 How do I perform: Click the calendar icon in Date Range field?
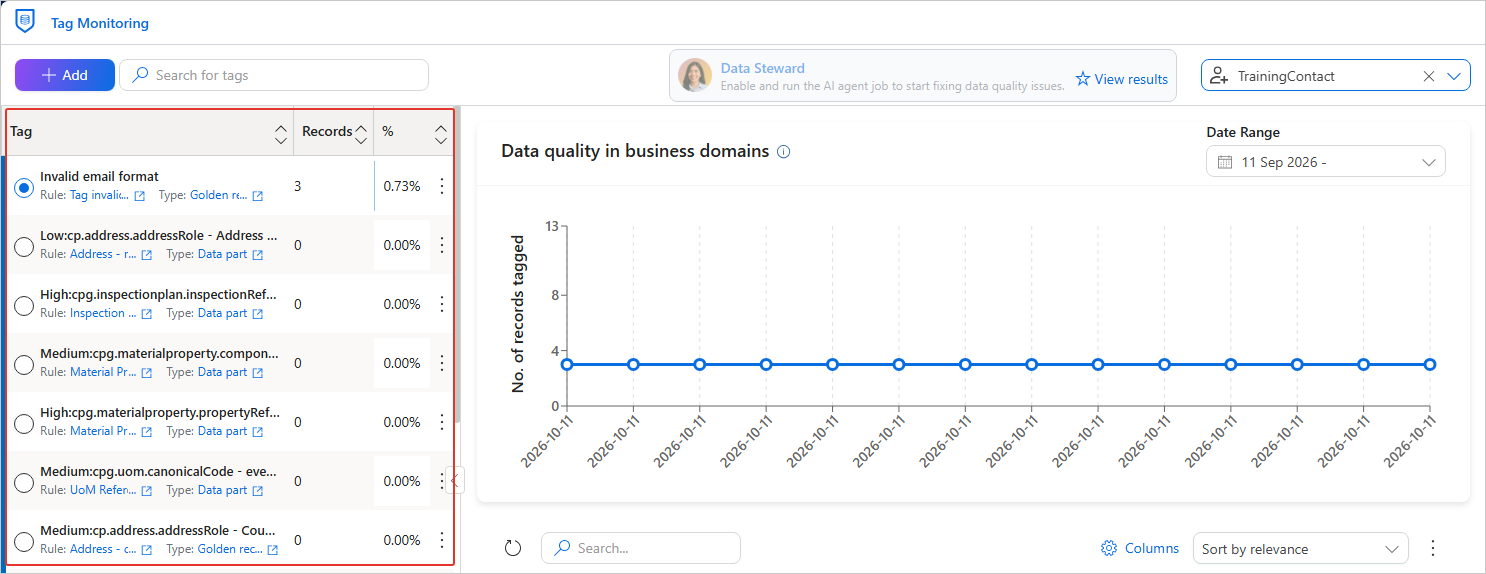(x=1225, y=162)
